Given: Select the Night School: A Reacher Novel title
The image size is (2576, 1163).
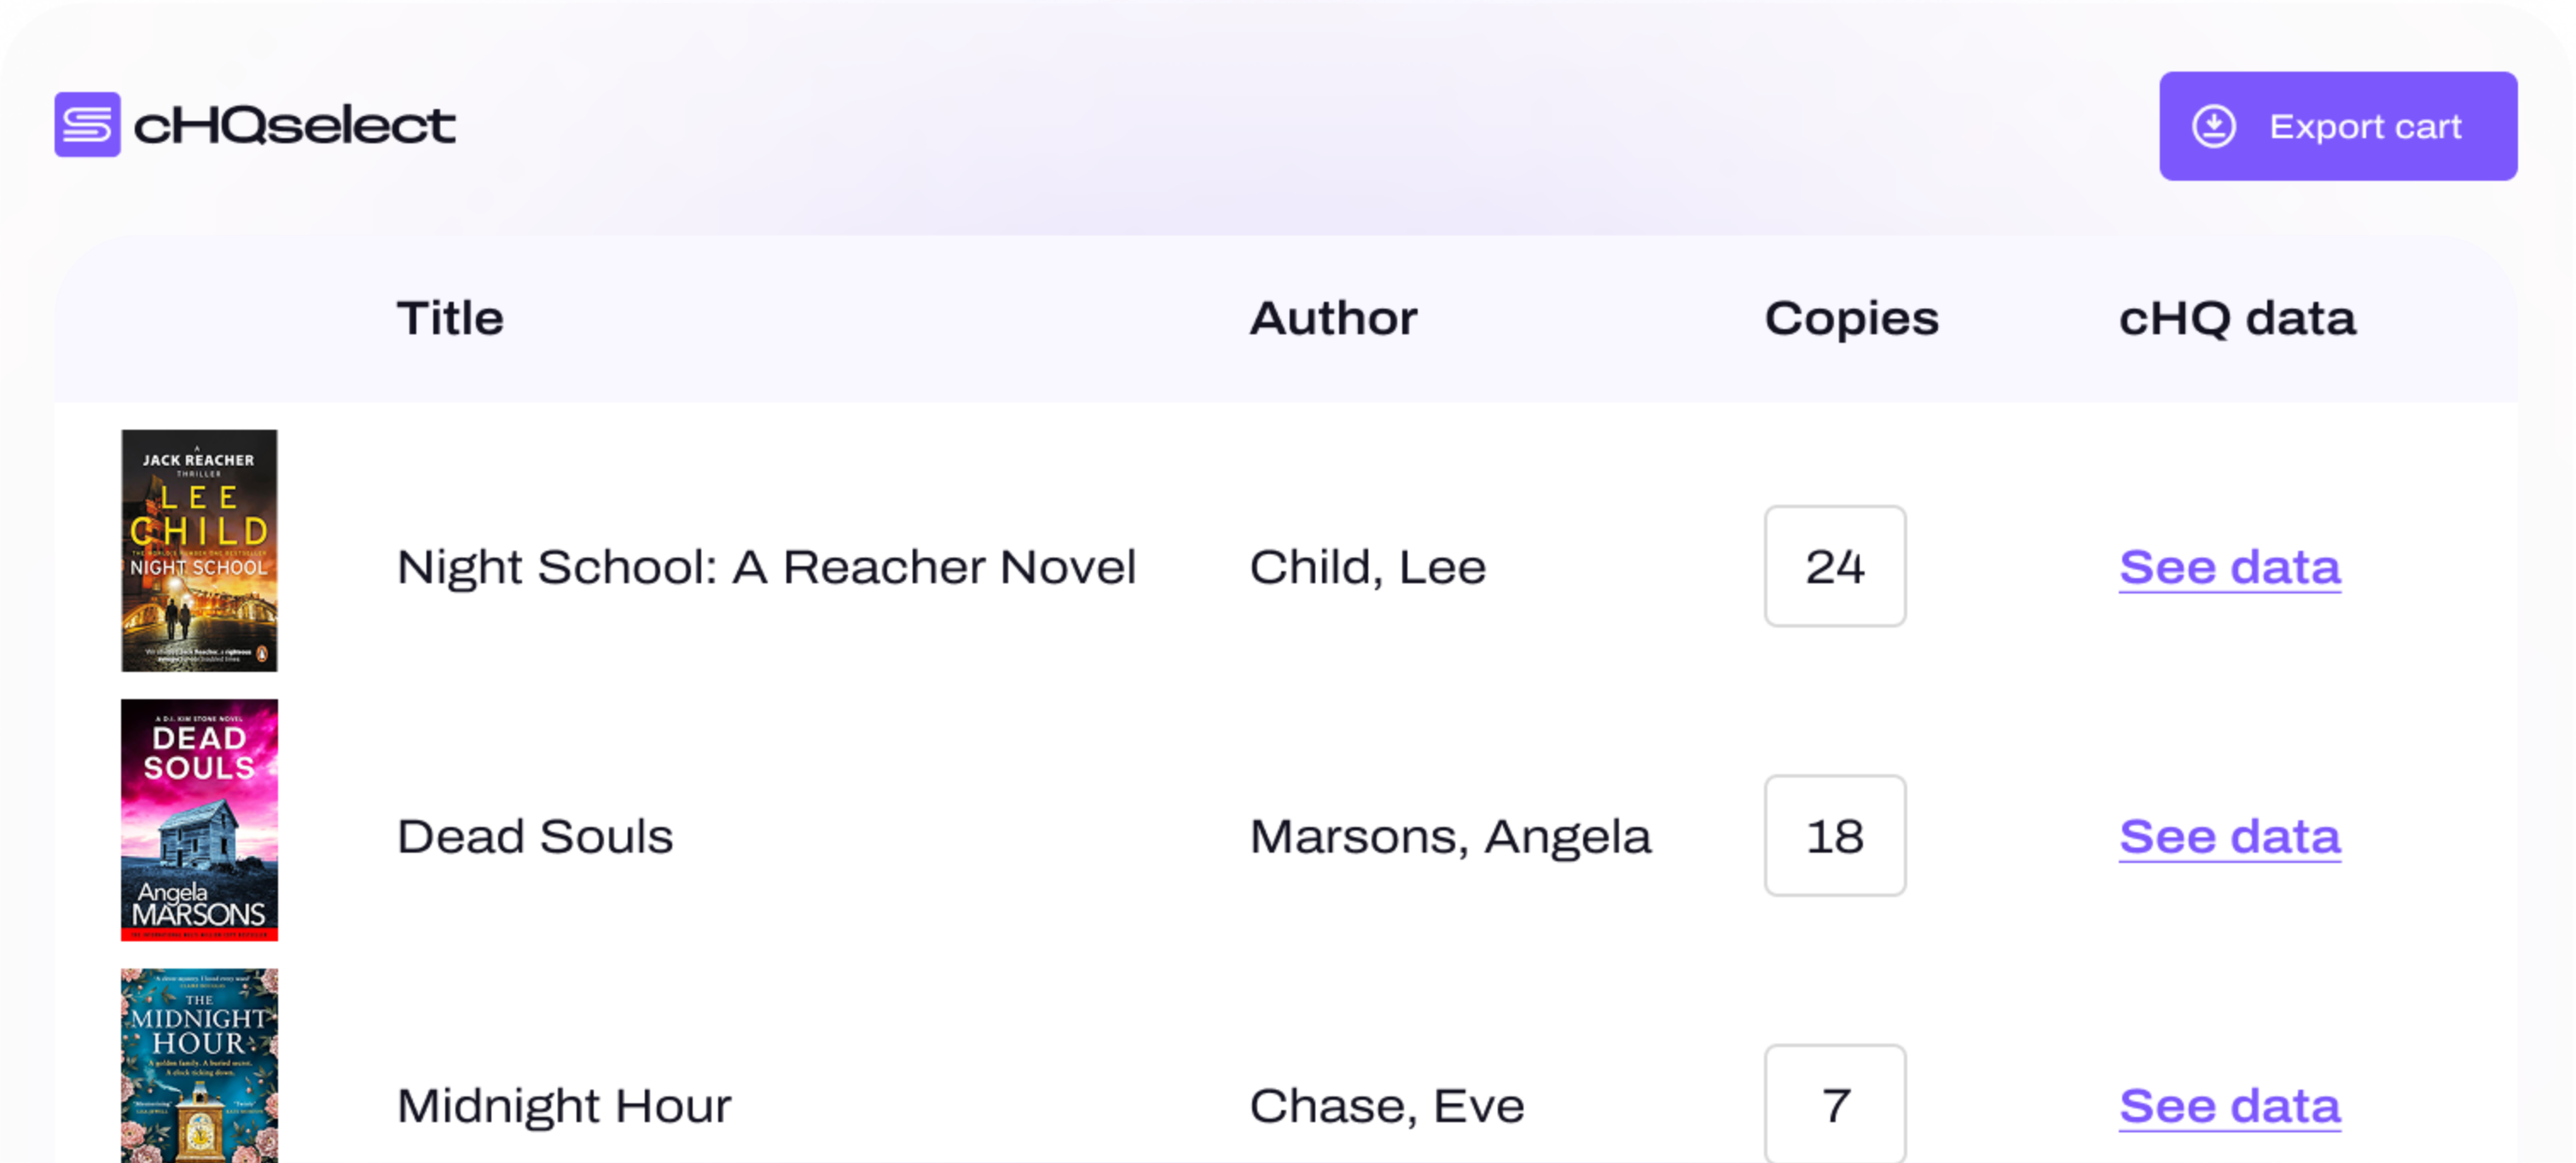Looking at the screenshot, I should (766, 567).
